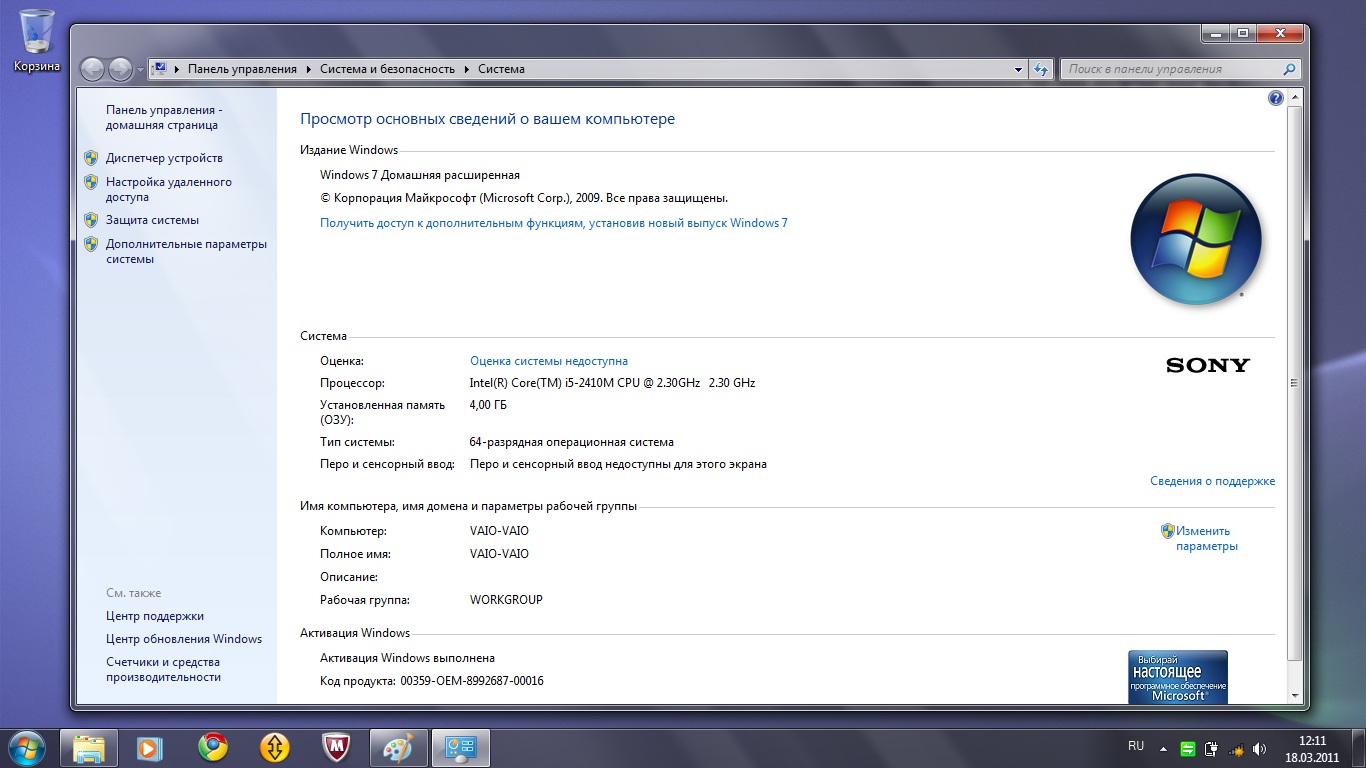This screenshot has width=1366, height=768.
Task: Click the scrollbar up arrow
Action: (1294, 98)
